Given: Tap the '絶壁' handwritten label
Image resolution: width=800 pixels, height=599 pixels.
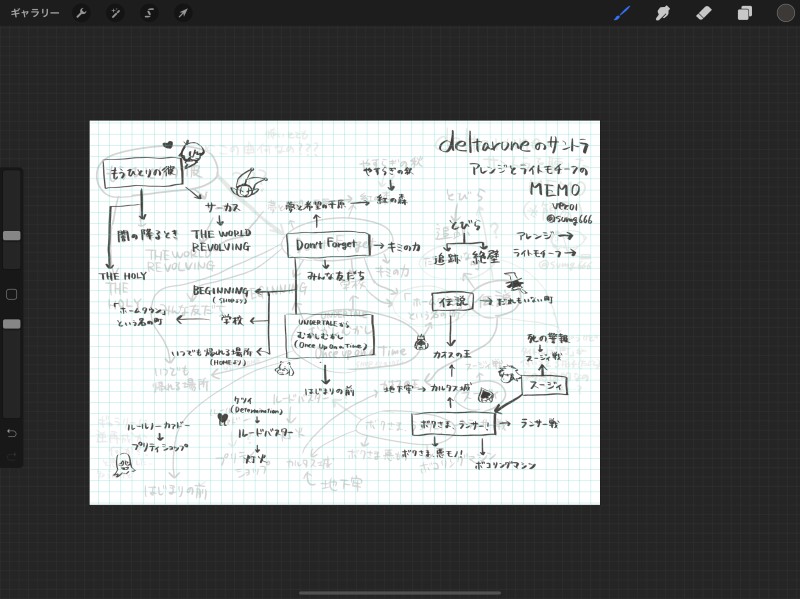Looking at the screenshot, I should [x=485, y=257].
